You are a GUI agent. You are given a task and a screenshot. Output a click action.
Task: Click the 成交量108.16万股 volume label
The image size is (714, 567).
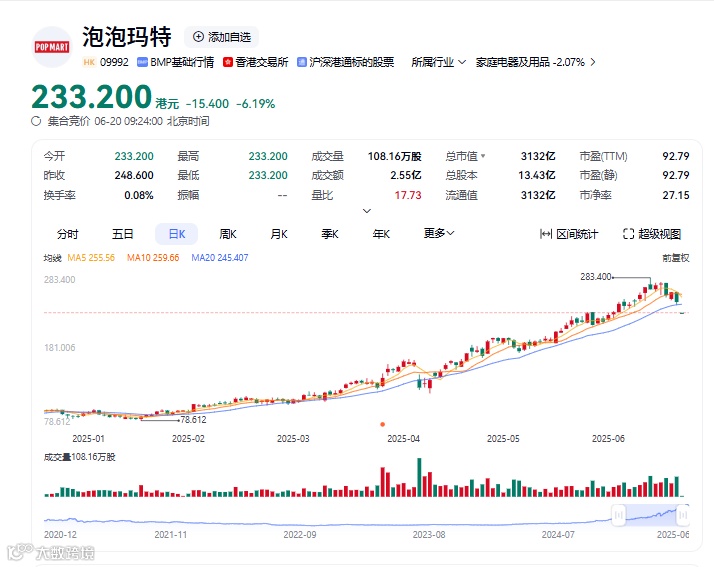(80, 457)
